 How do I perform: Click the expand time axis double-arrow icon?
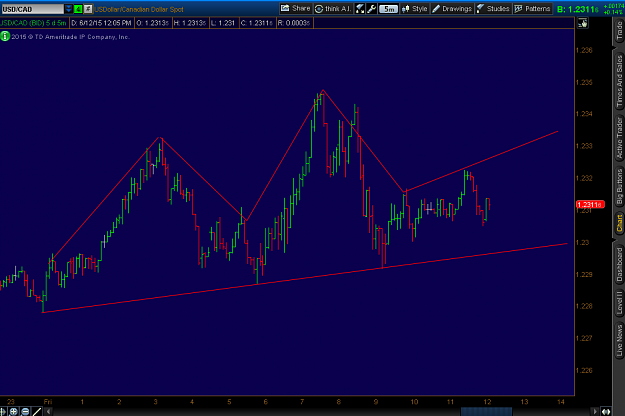coord(606,411)
